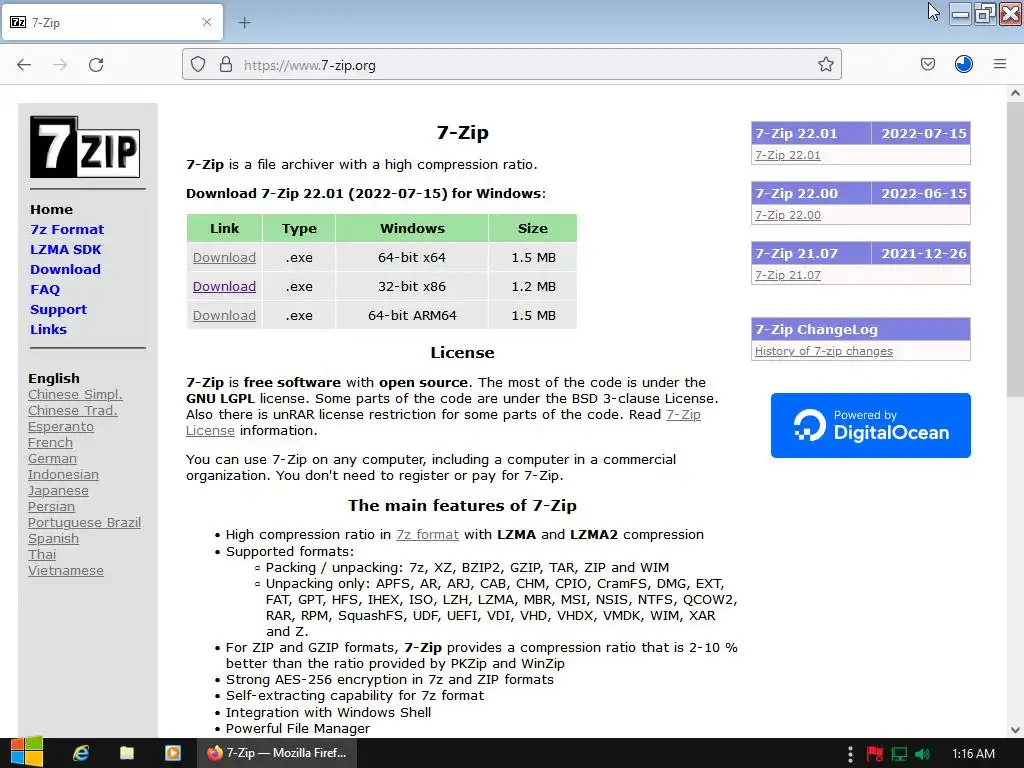This screenshot has width=1024, height=768.
Task: Open Support sidebar link
Action: coord(58,310)
